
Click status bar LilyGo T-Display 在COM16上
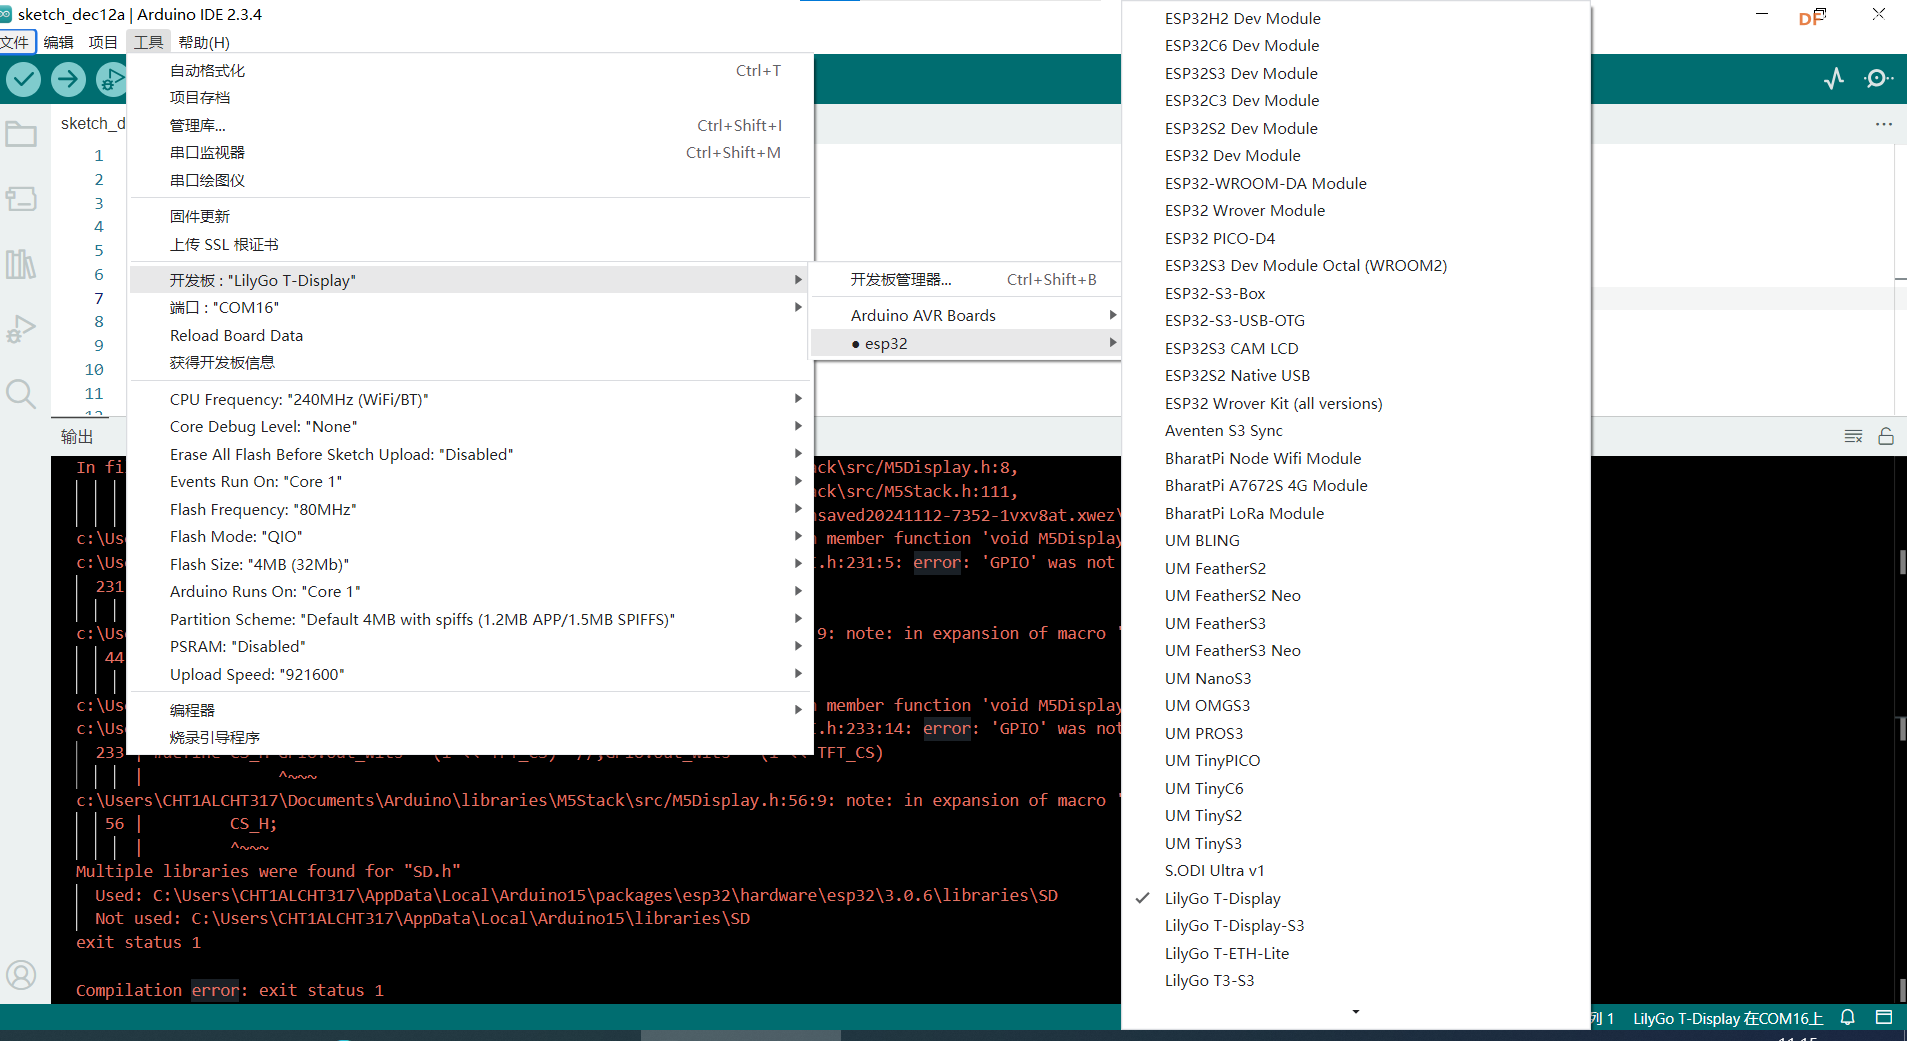pos(1728,1018)
